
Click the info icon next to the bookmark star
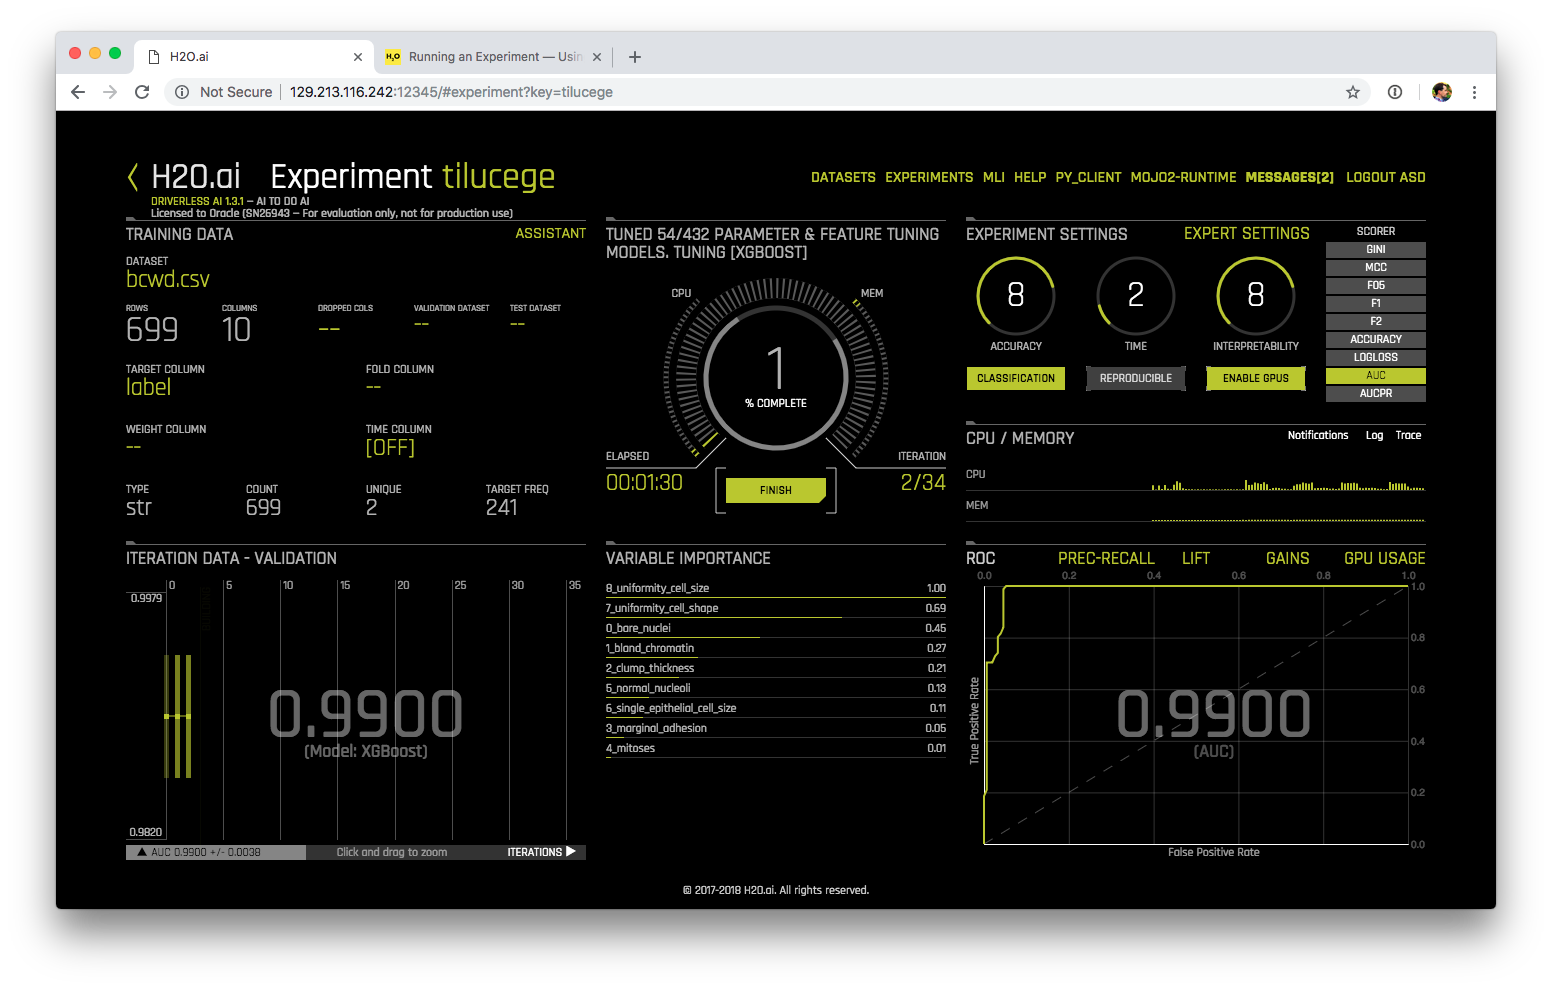point(1395,92)
